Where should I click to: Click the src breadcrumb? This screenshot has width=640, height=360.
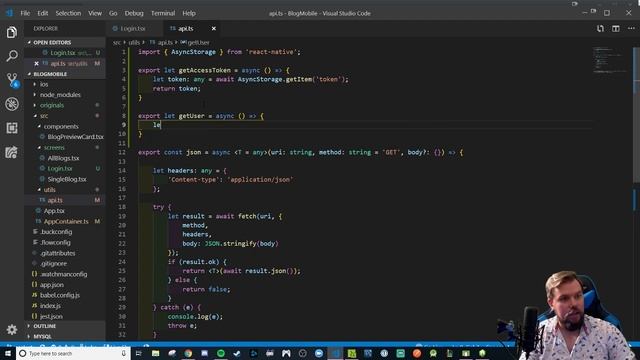(x=117, y=42)
